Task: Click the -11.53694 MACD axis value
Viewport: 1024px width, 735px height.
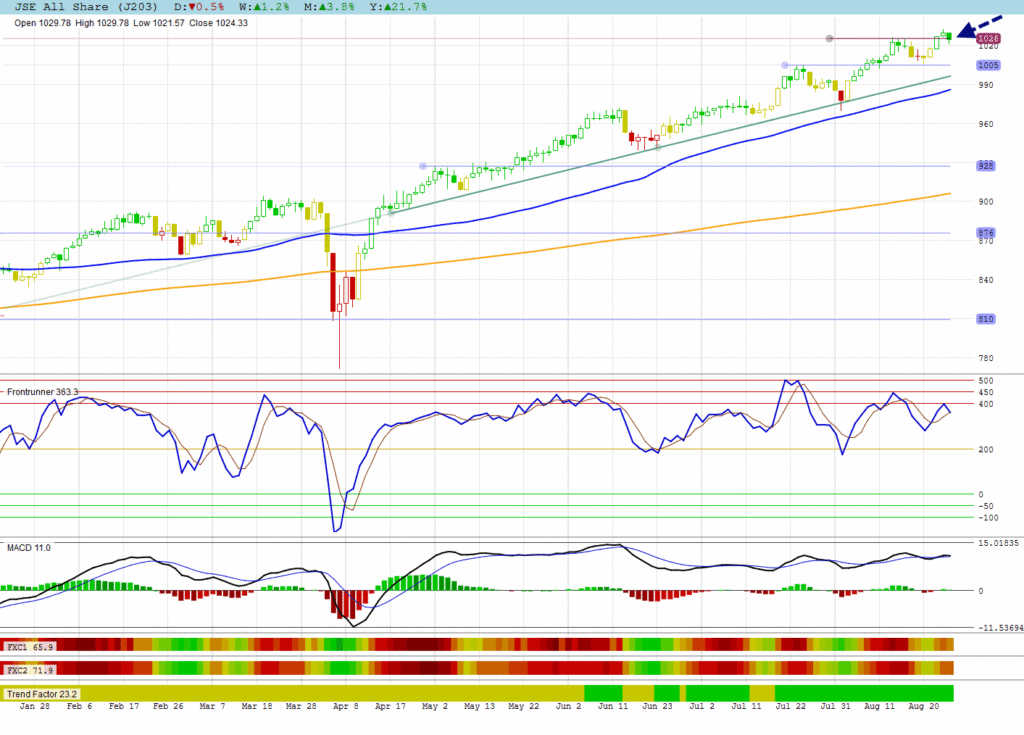Action: click(1000, 628)
